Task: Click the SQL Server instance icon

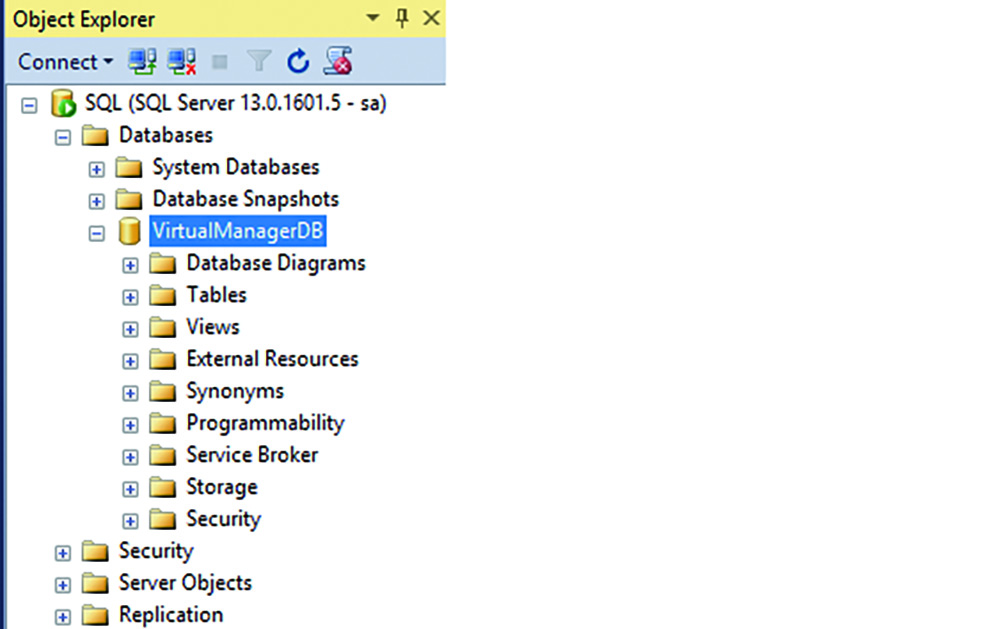Action: click(64, 103)
